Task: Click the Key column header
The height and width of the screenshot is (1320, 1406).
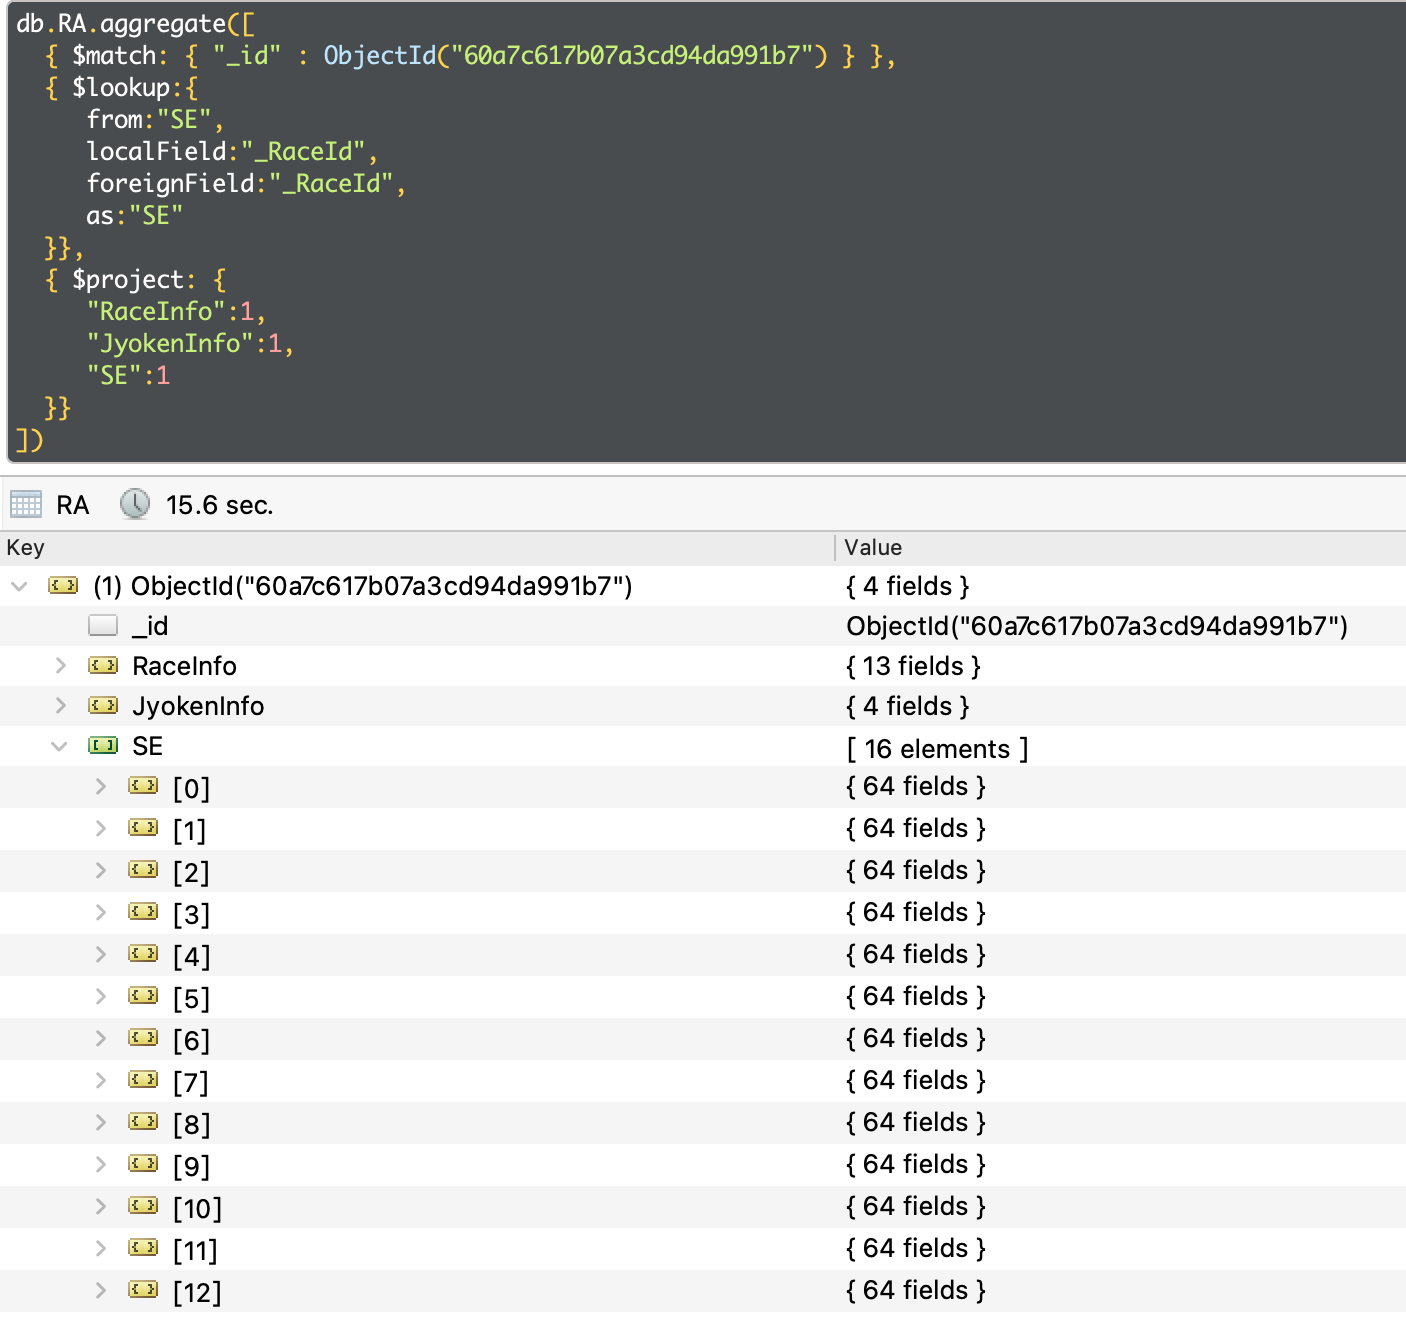Action: tap(26, 547)
